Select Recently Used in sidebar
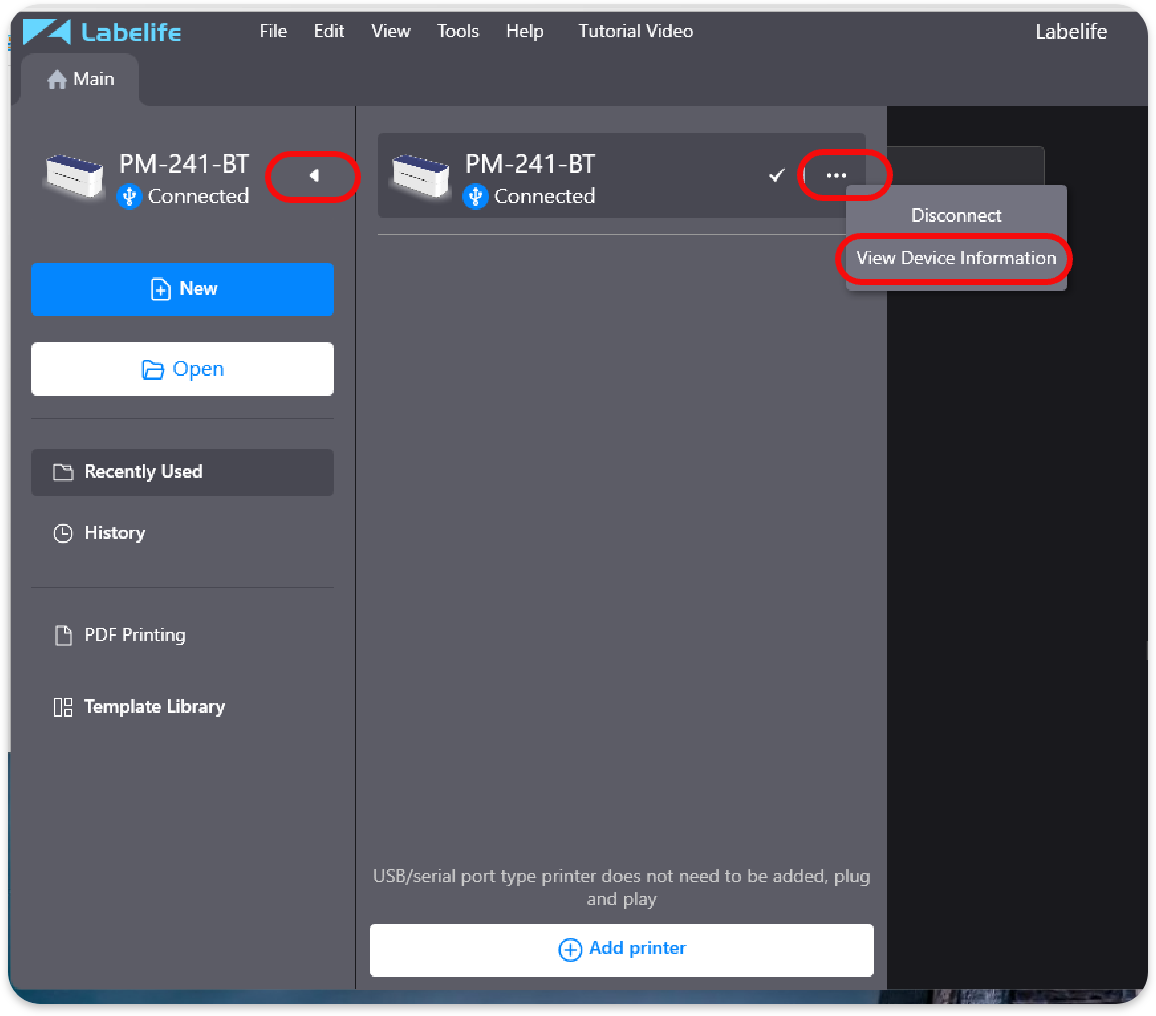Screen dimensions: 1156x1016 pos(182,472)
